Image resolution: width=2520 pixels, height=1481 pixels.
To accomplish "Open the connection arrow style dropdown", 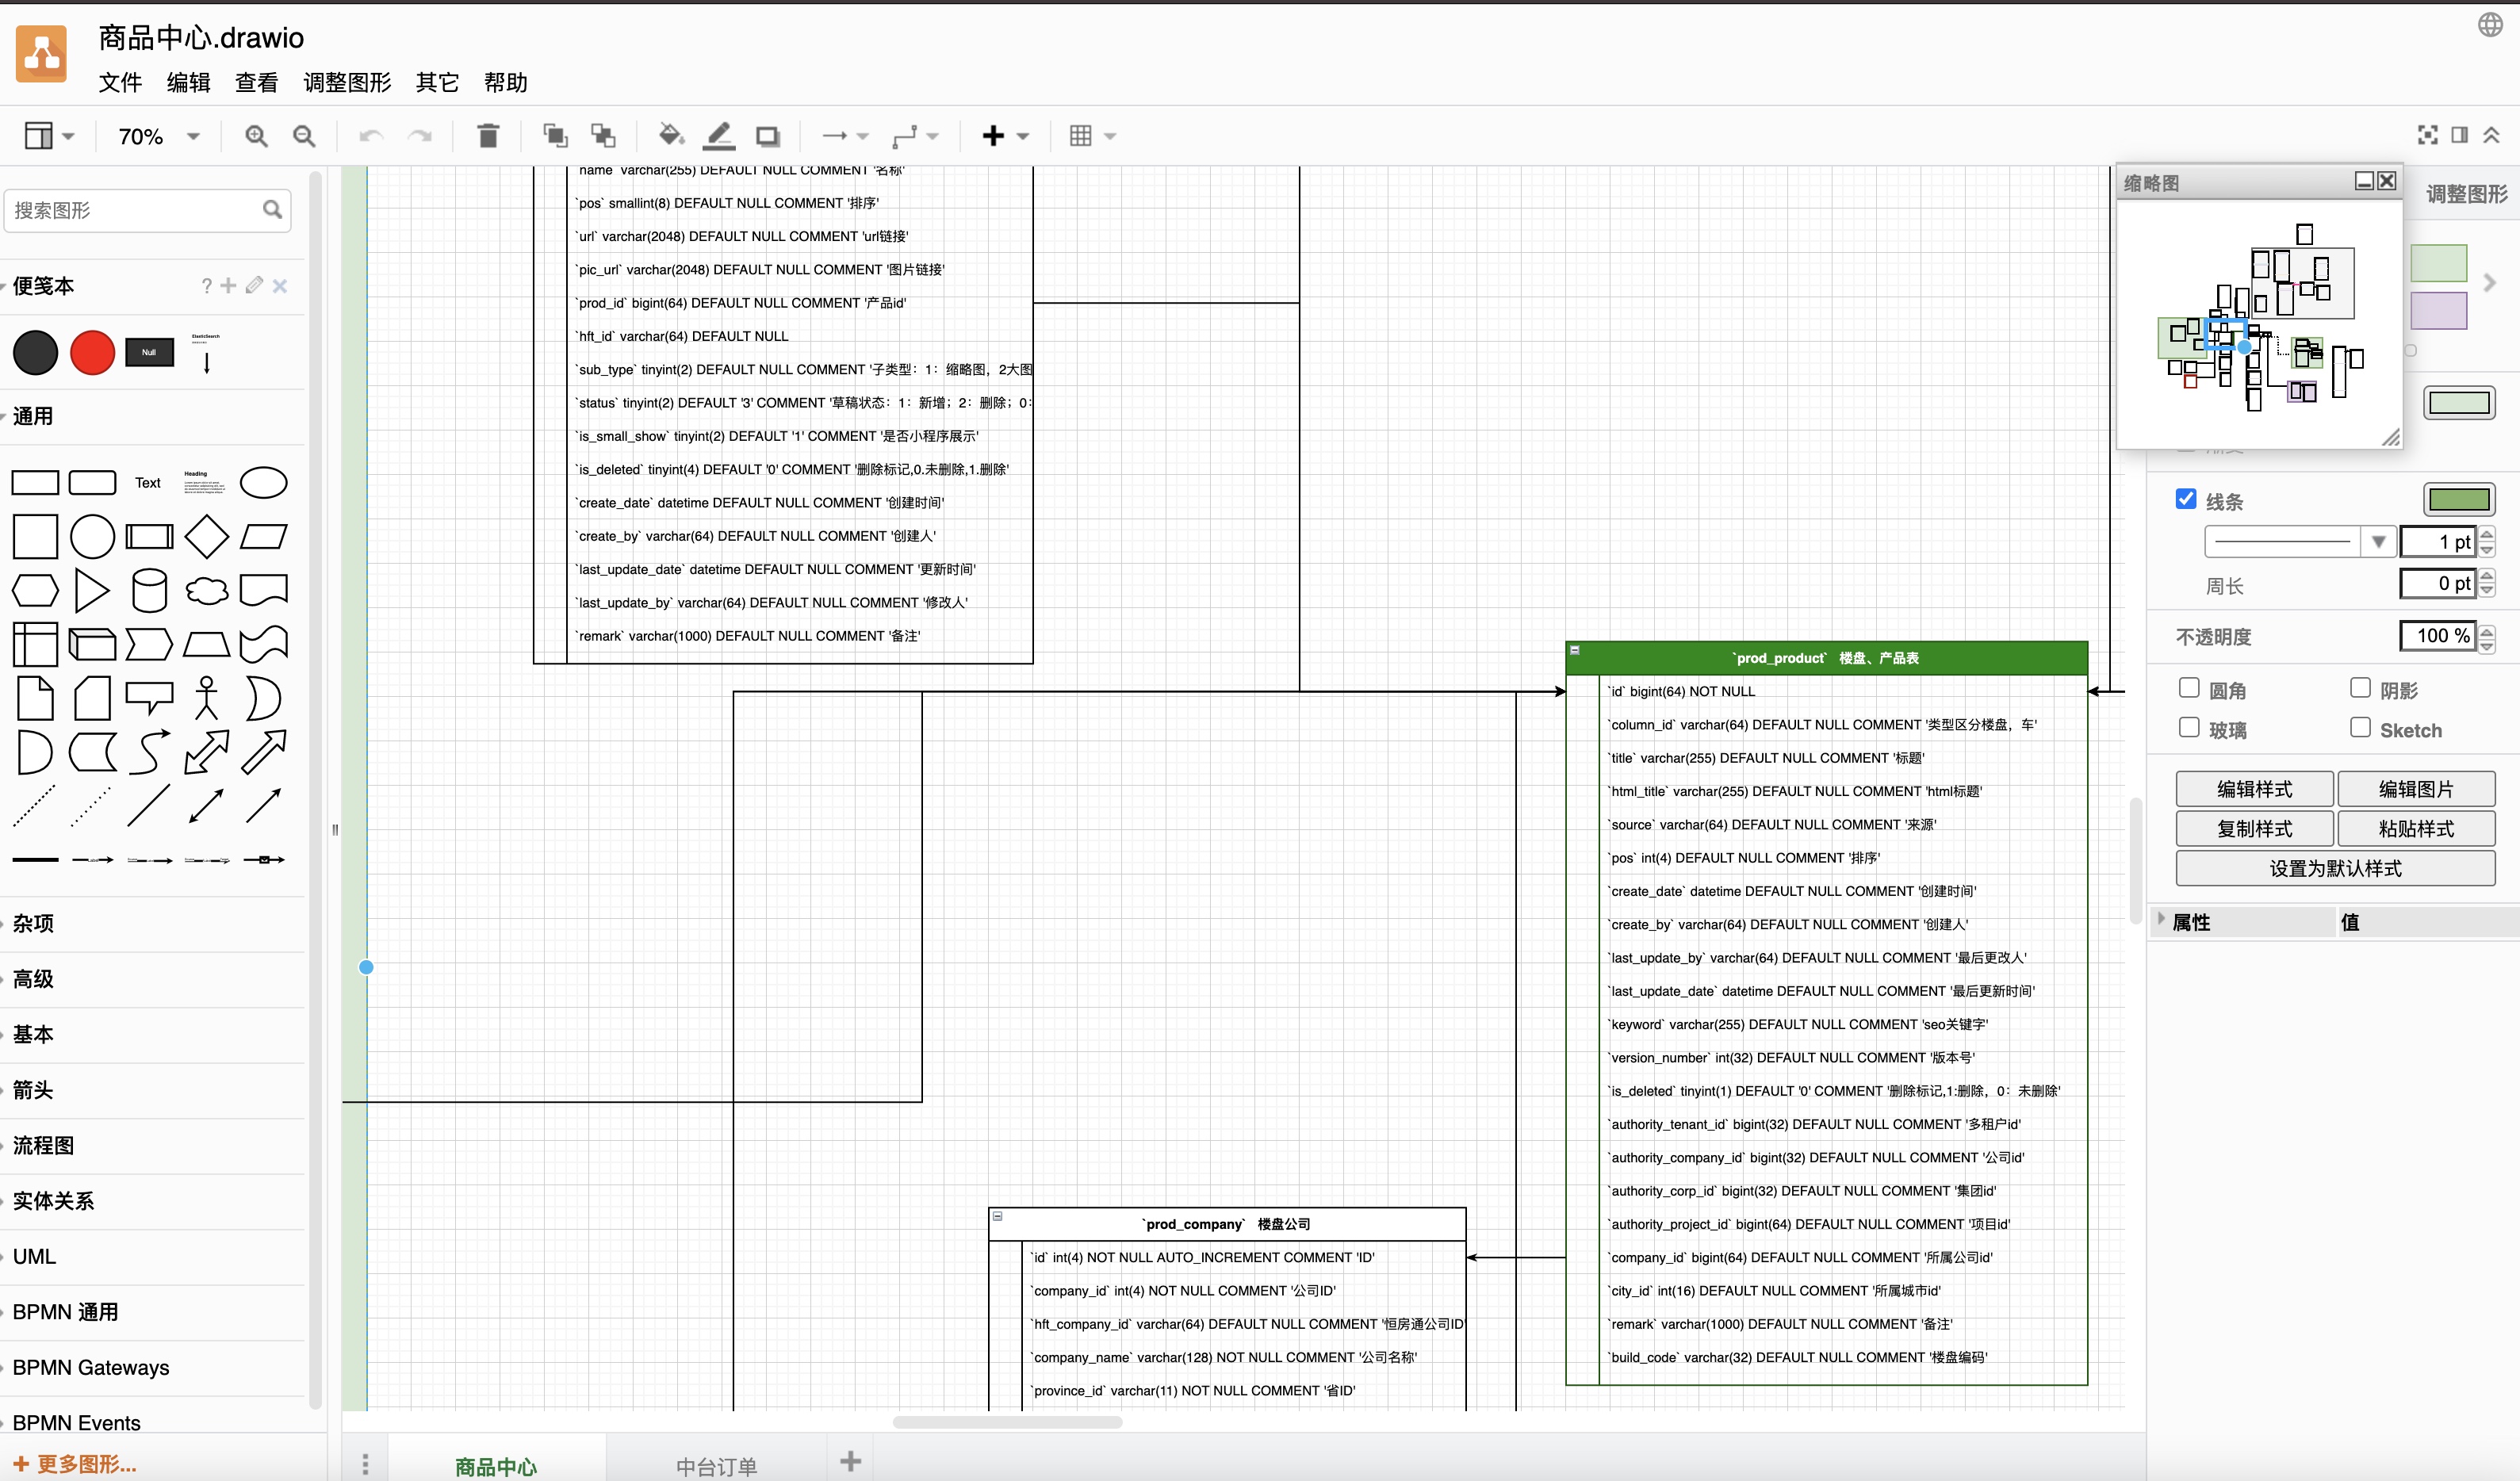I will pyautogui.click(x=845, y=136).
